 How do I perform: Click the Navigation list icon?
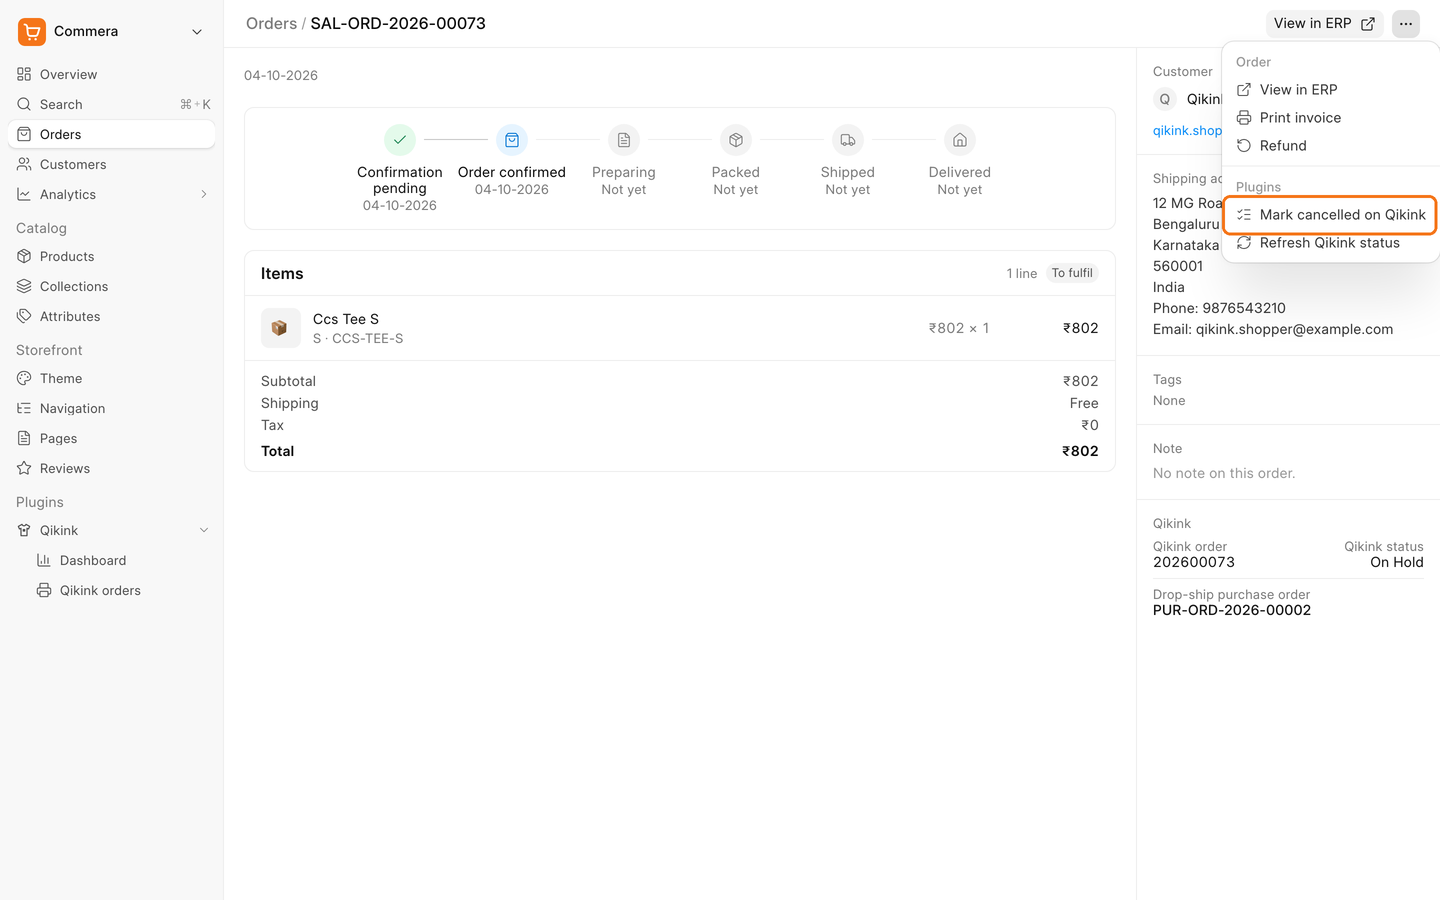24,408
